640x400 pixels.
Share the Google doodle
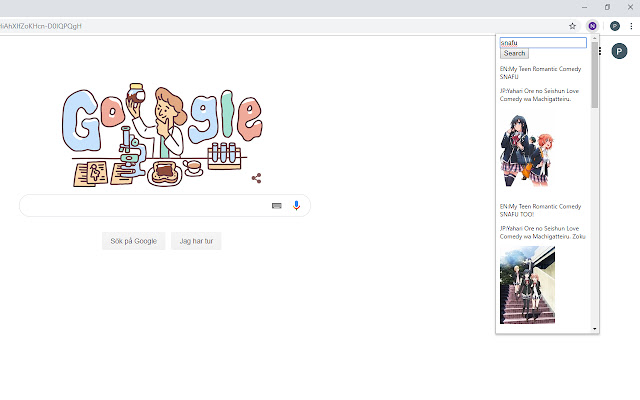tap(257, 178)
